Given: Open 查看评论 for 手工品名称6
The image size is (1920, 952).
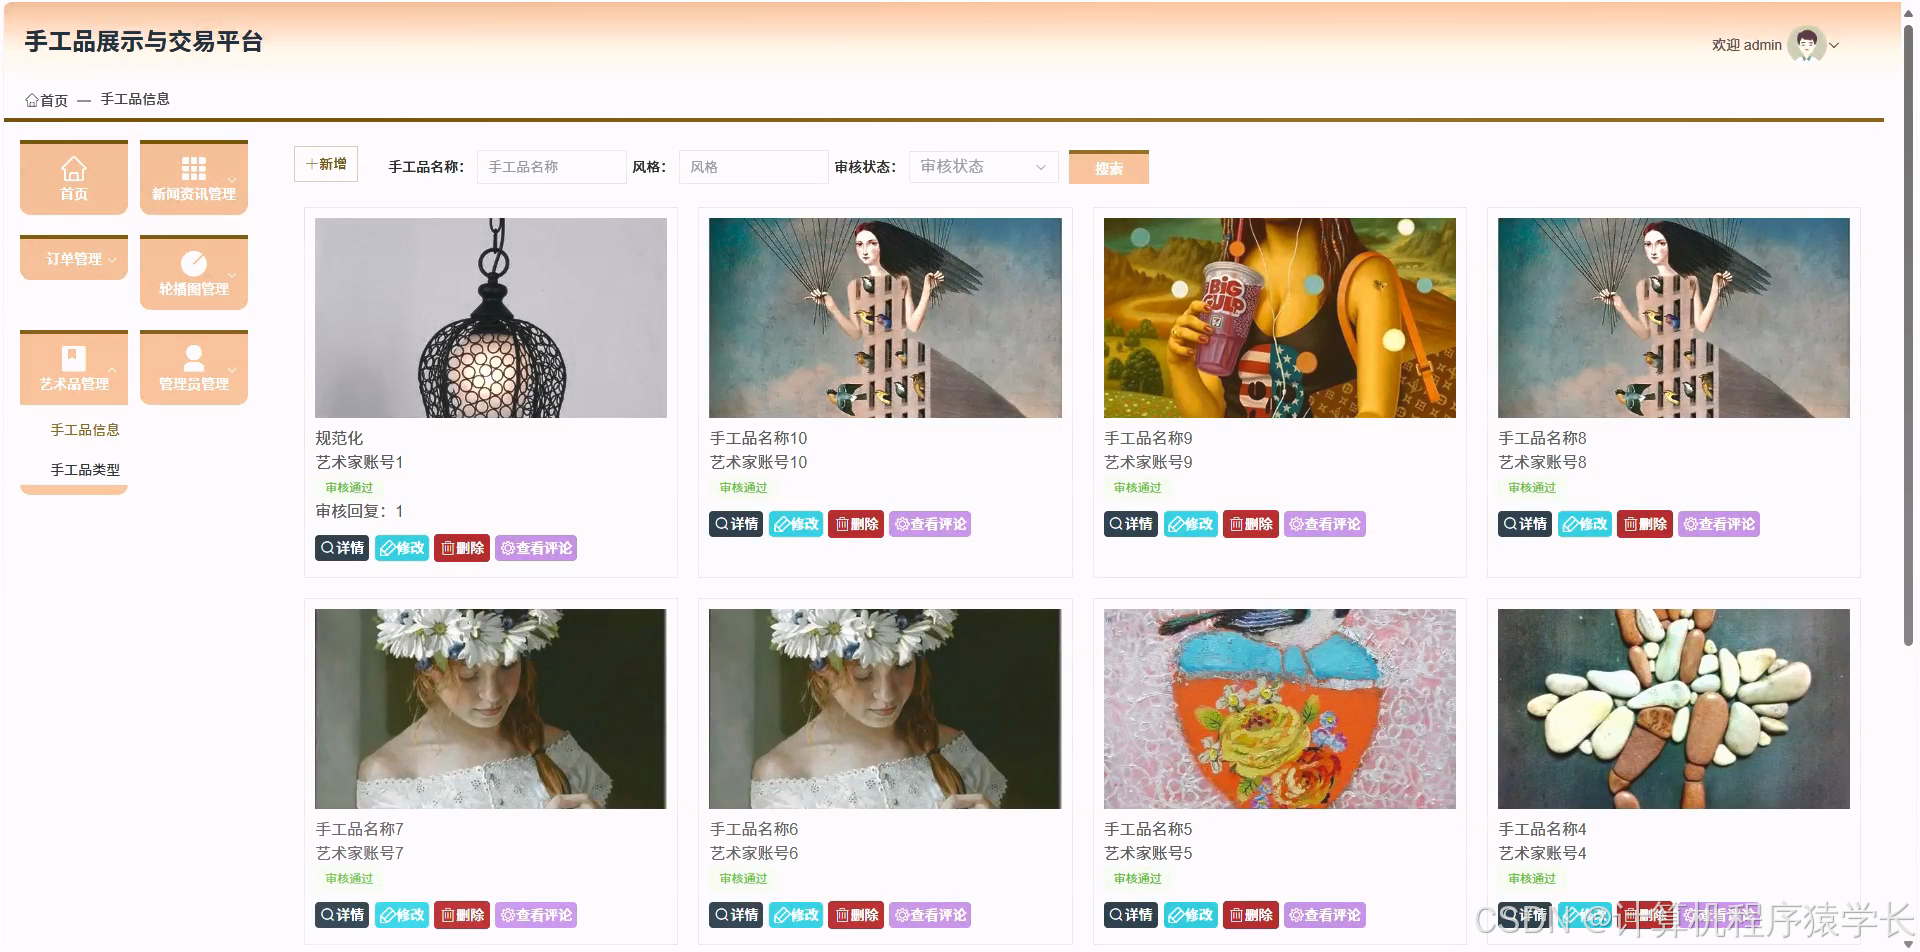Looking at the screenshot, I should (x=930, y=915).
